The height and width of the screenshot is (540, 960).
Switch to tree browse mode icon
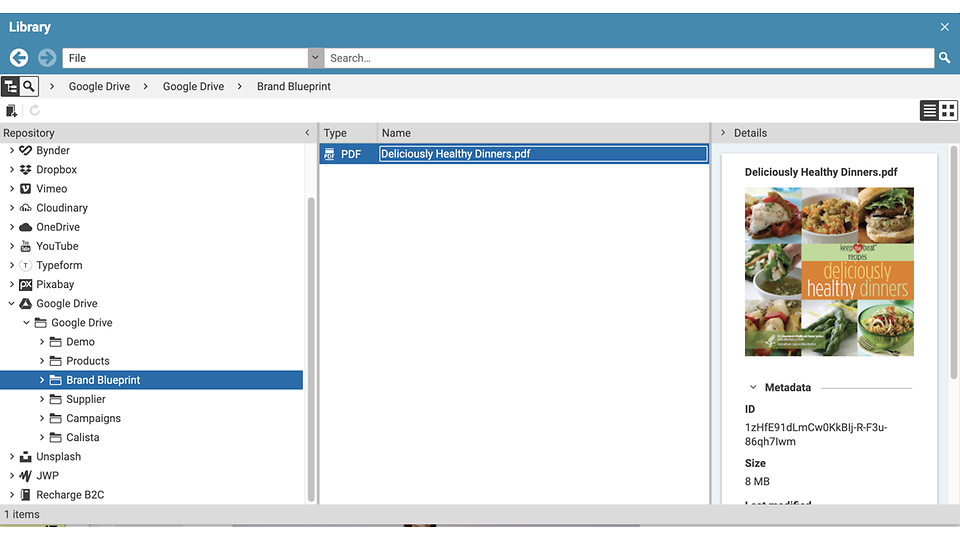tap(10, 86)
